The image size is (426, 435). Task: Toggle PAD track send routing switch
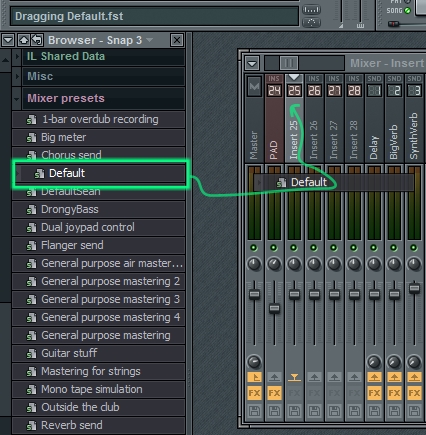(274, 377)
